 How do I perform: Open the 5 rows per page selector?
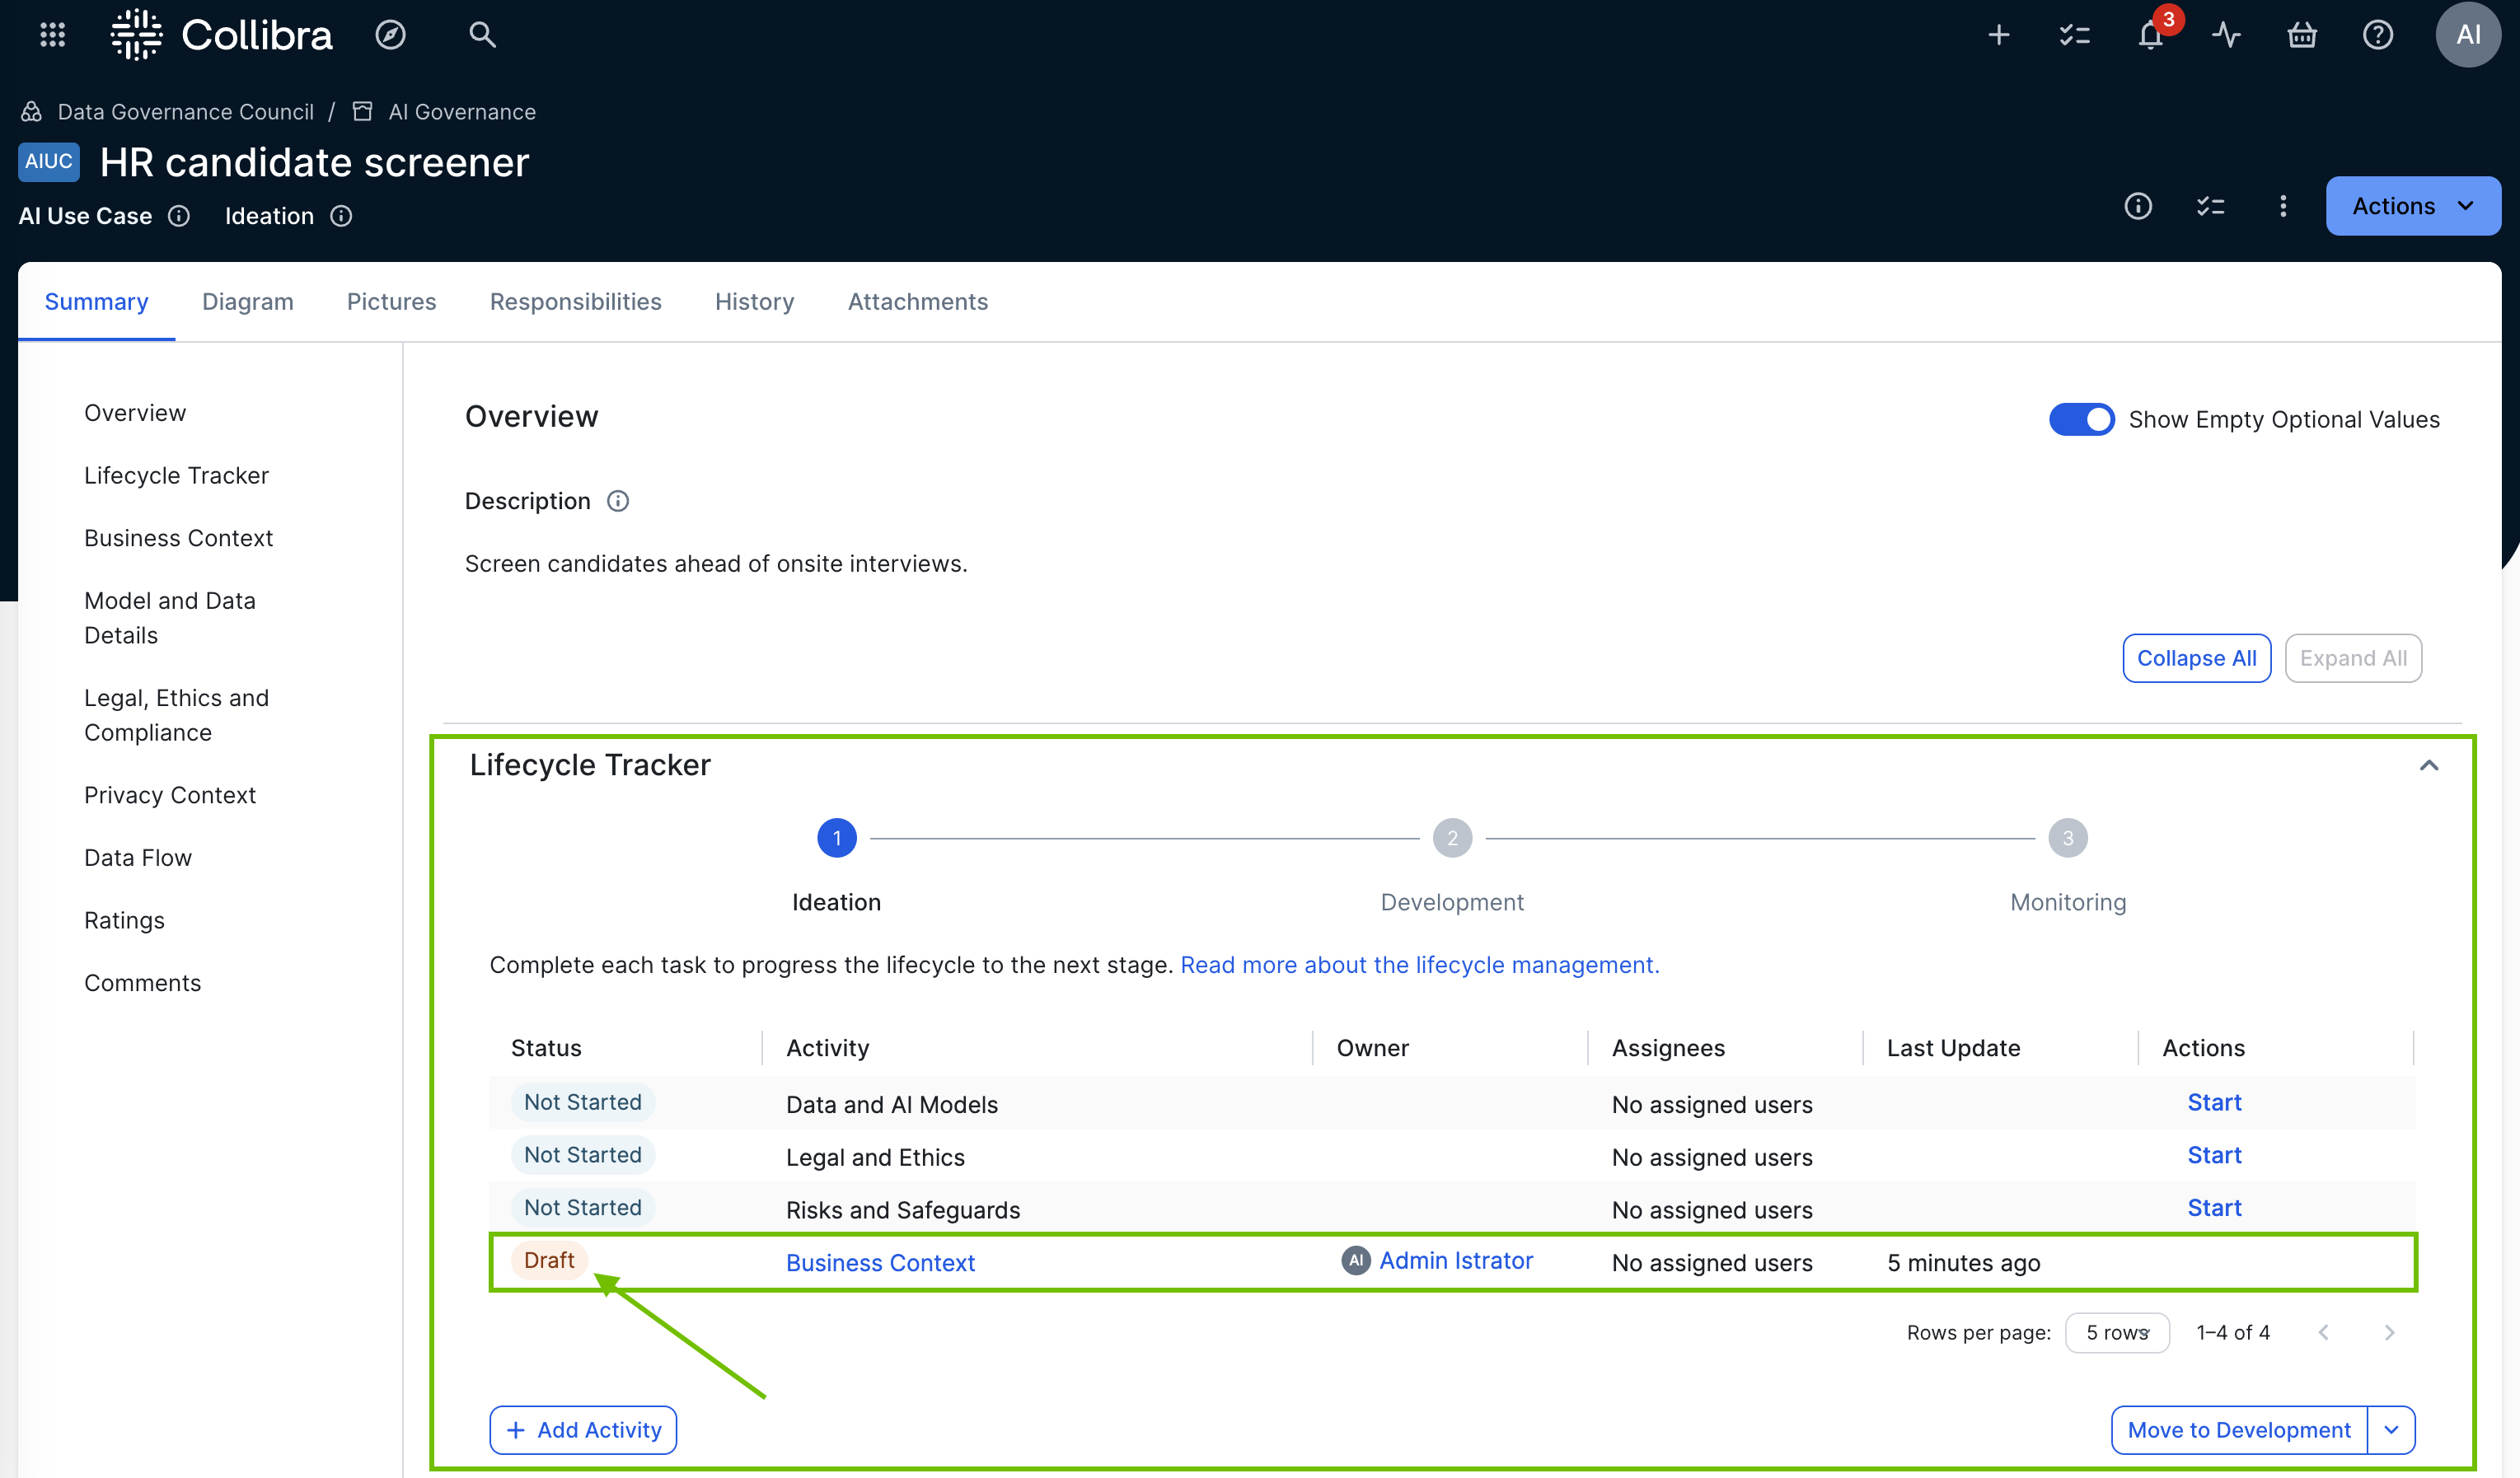pos(2117,1333)
